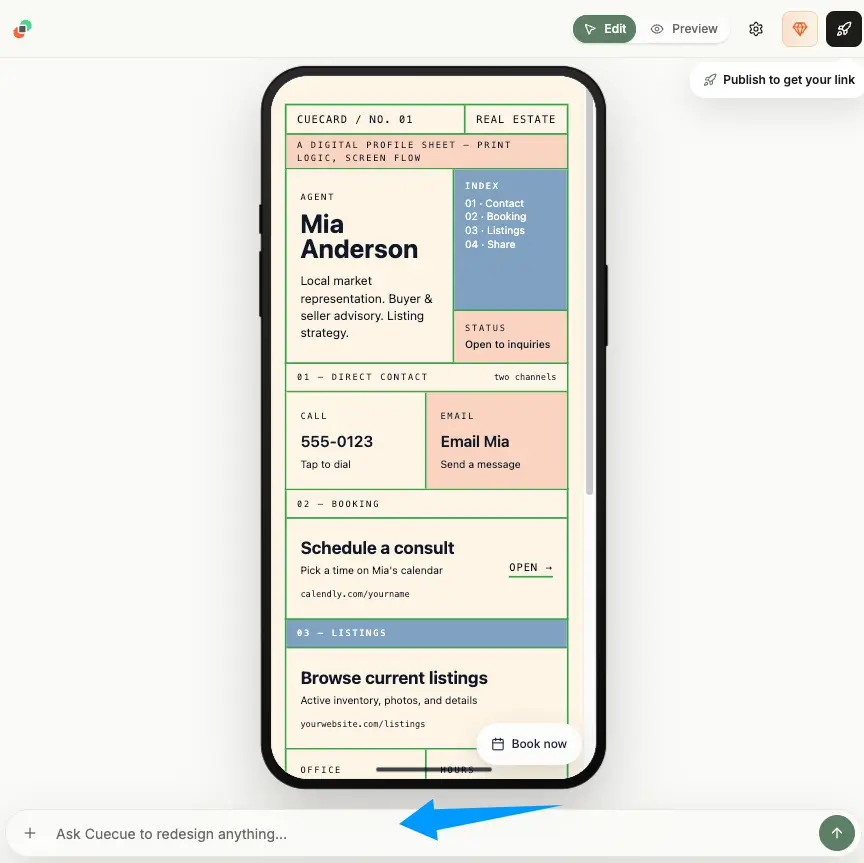The width and height of the screenshot is (864, 863).
Task: Click the two channels label
Action: tap(525, 376)
